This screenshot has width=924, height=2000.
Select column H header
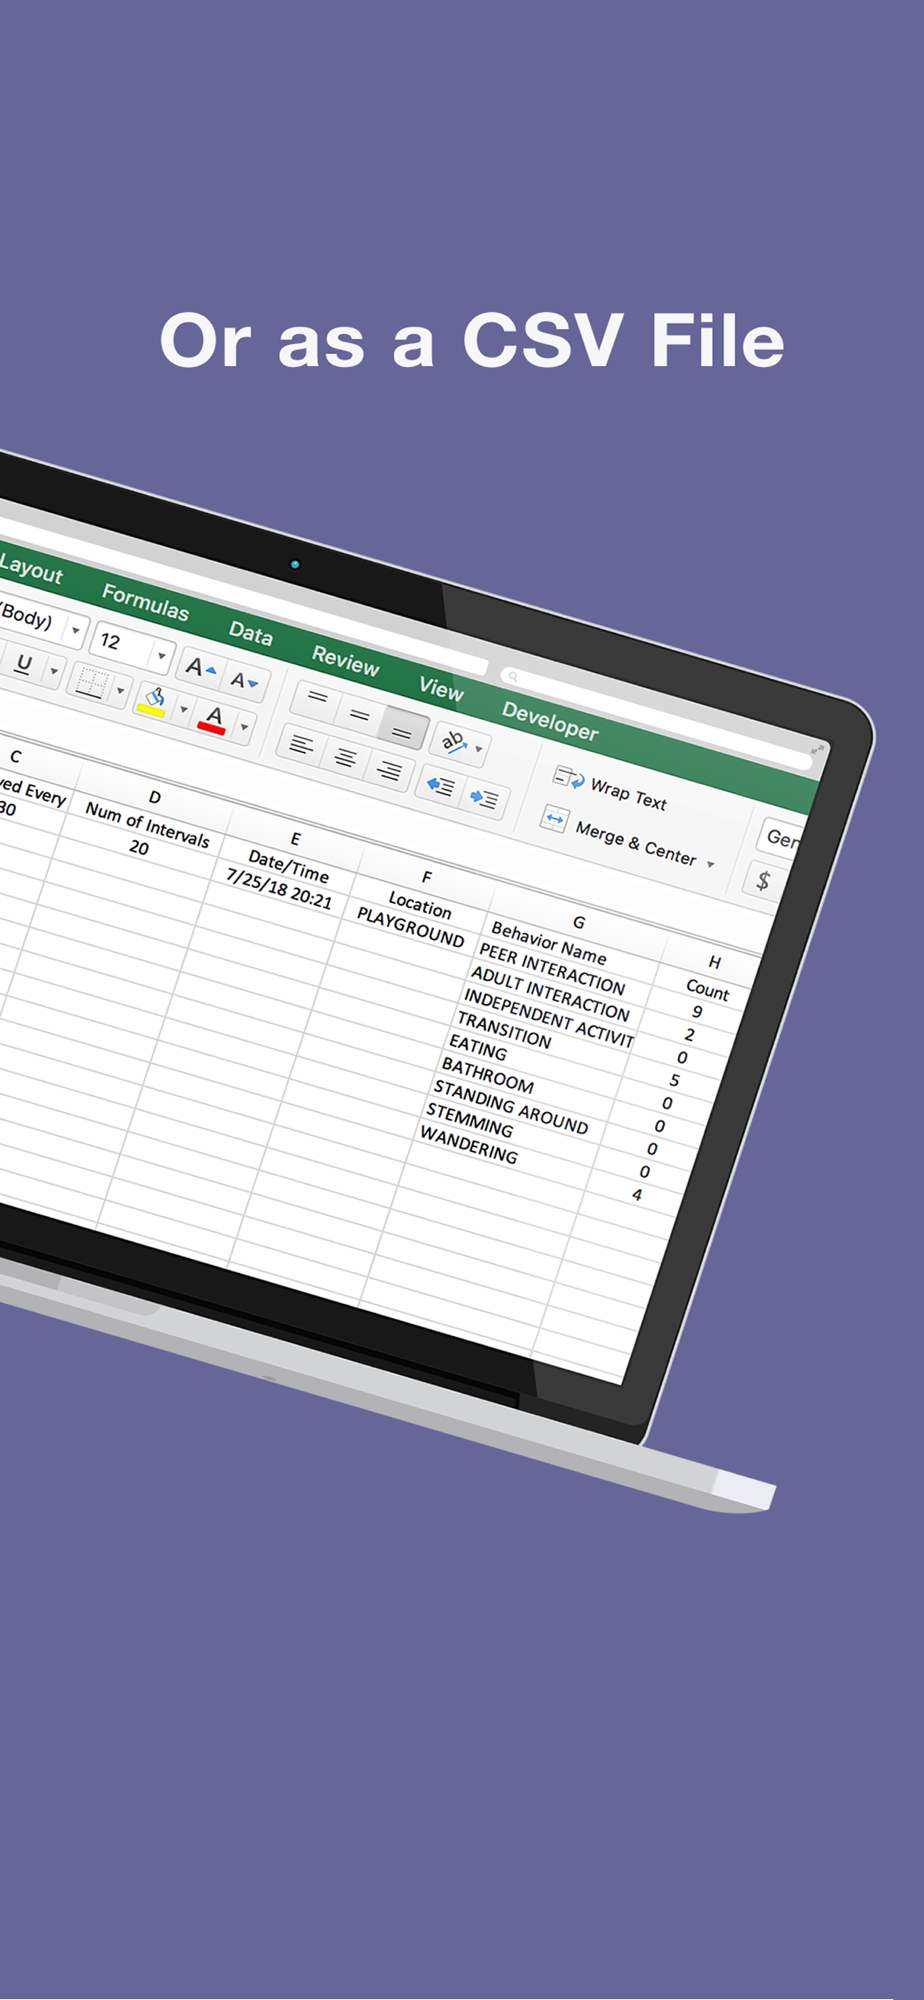coord(714,962)
